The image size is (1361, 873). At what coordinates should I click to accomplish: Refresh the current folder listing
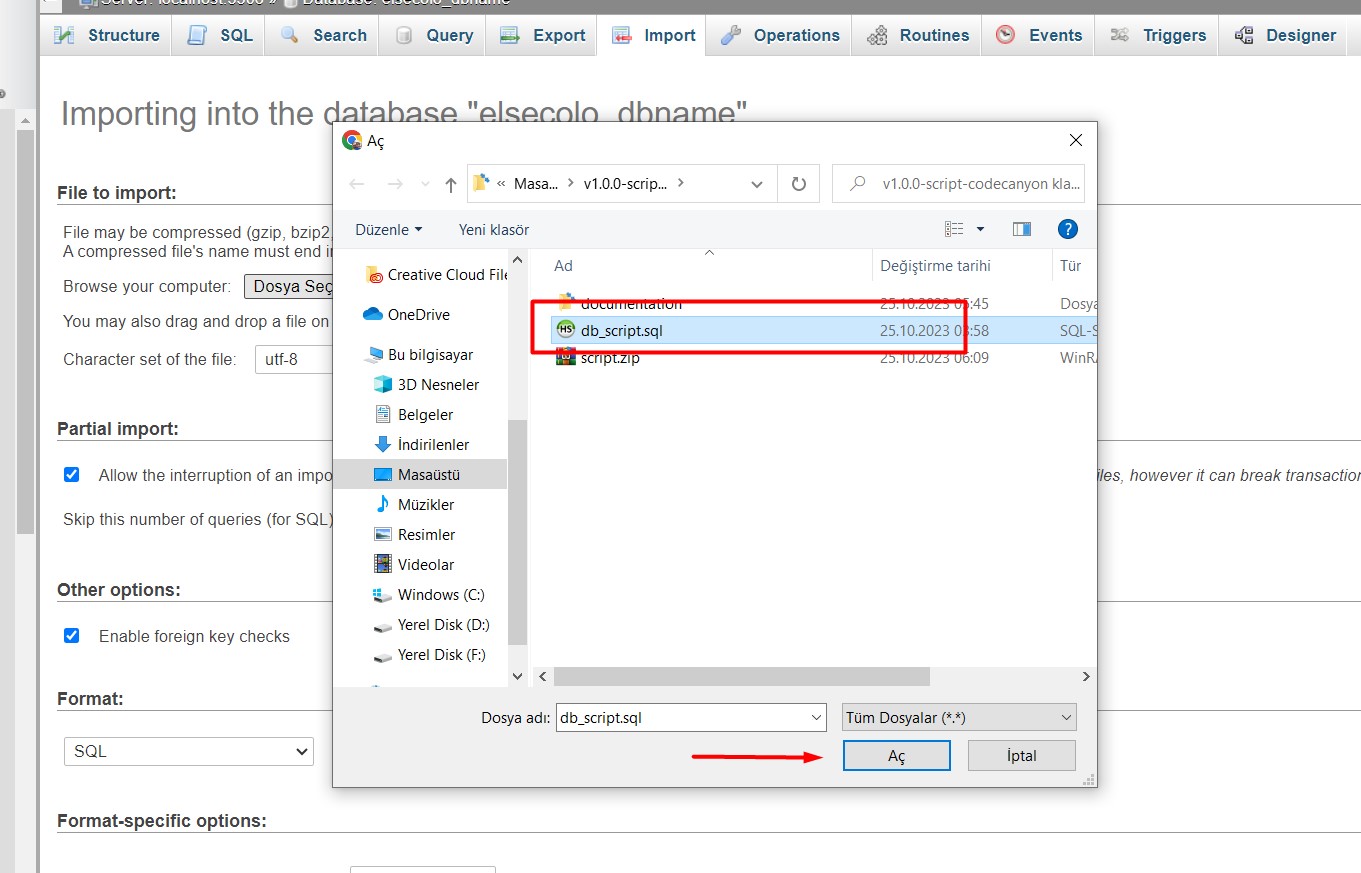pos(798,184)
